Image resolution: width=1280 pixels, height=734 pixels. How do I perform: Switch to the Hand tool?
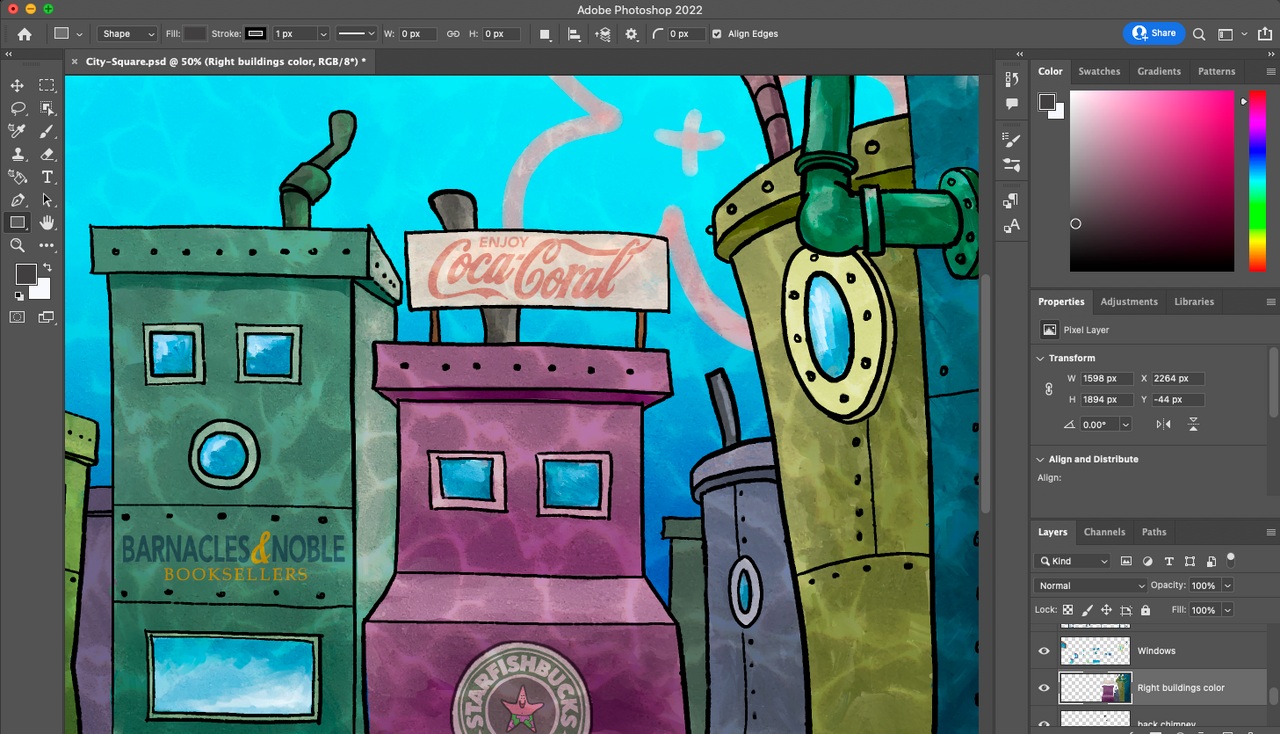click(x=47, y=222)
